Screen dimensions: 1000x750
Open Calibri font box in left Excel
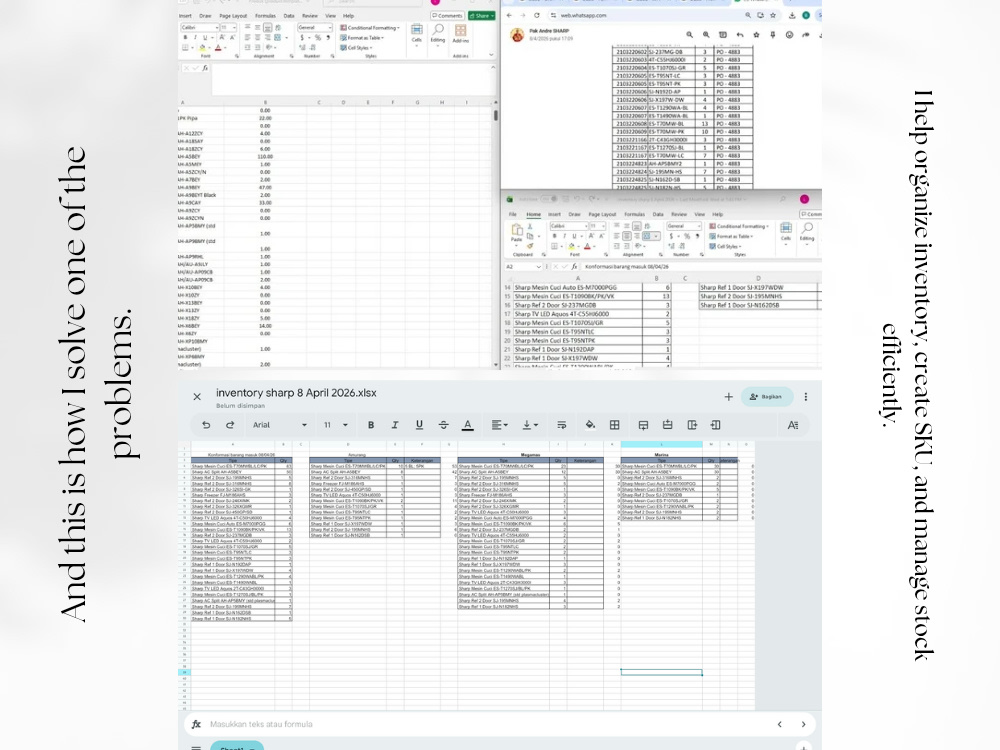[x=199, y=28]
